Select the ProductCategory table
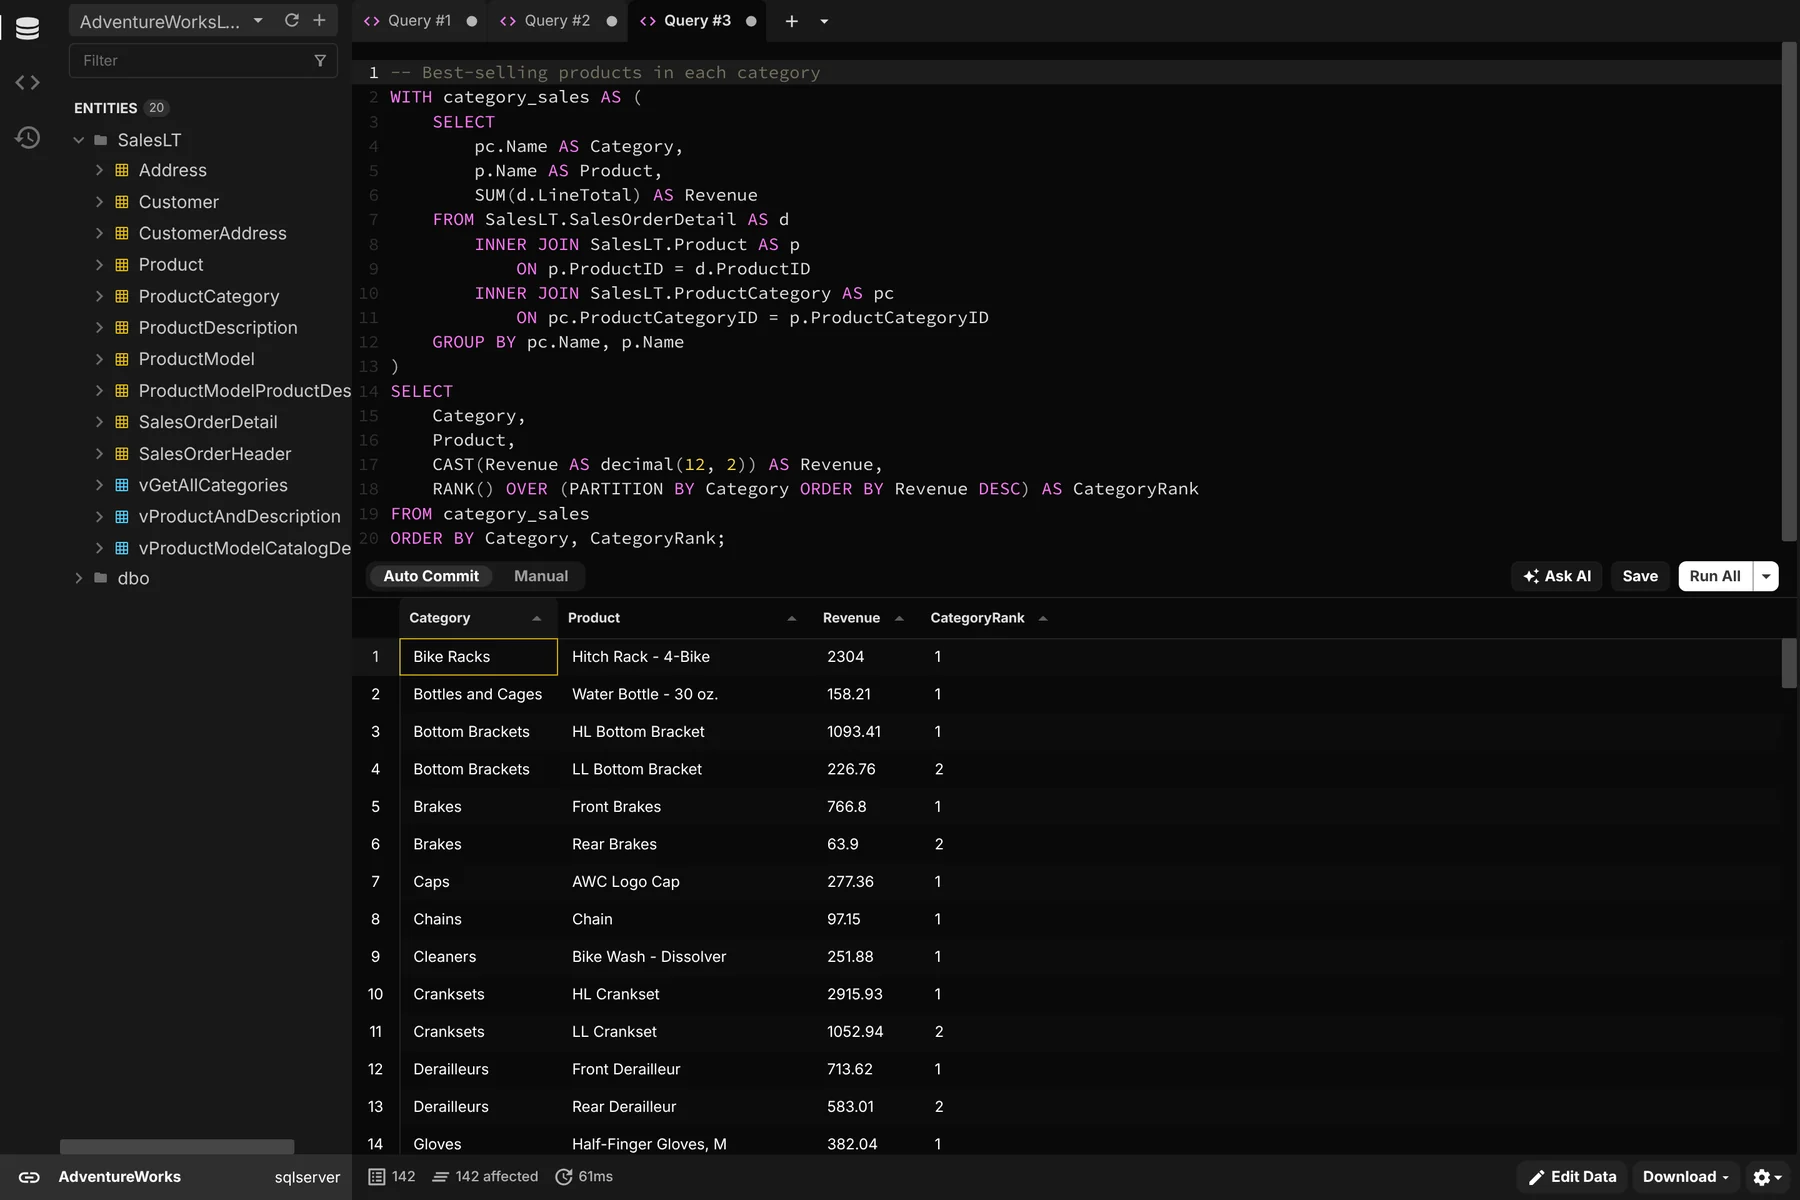 (209, 296)
